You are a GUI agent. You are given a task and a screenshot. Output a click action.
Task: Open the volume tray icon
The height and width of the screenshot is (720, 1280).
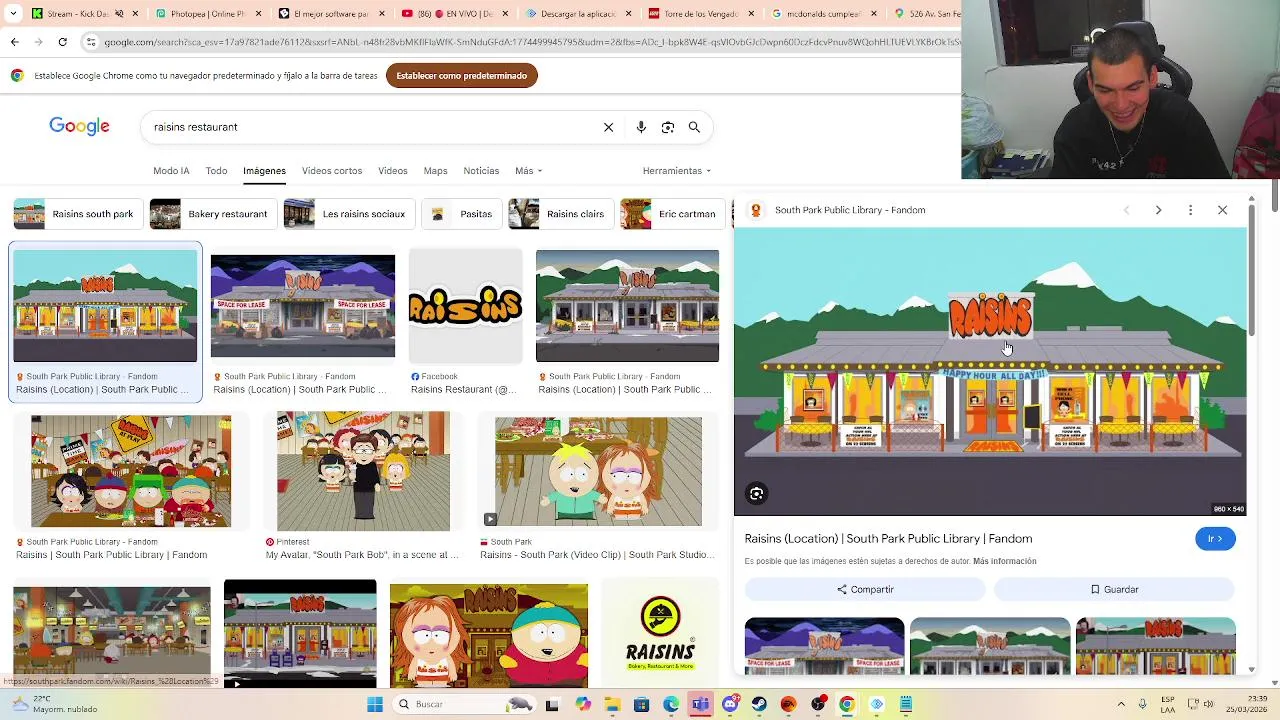1206,704
